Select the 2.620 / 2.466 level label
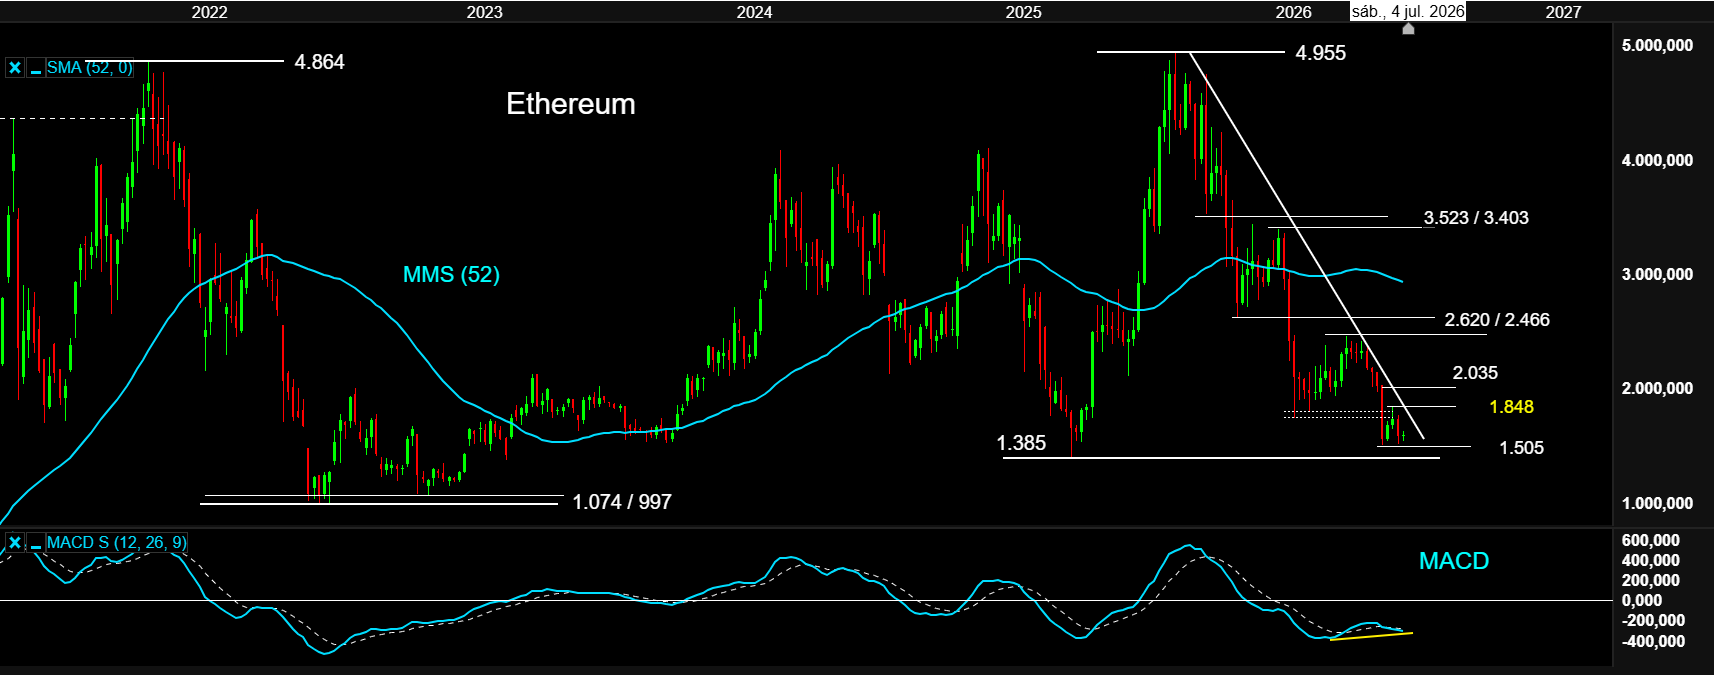Viewport: 1714px width, 675px height. (1497, 320)
